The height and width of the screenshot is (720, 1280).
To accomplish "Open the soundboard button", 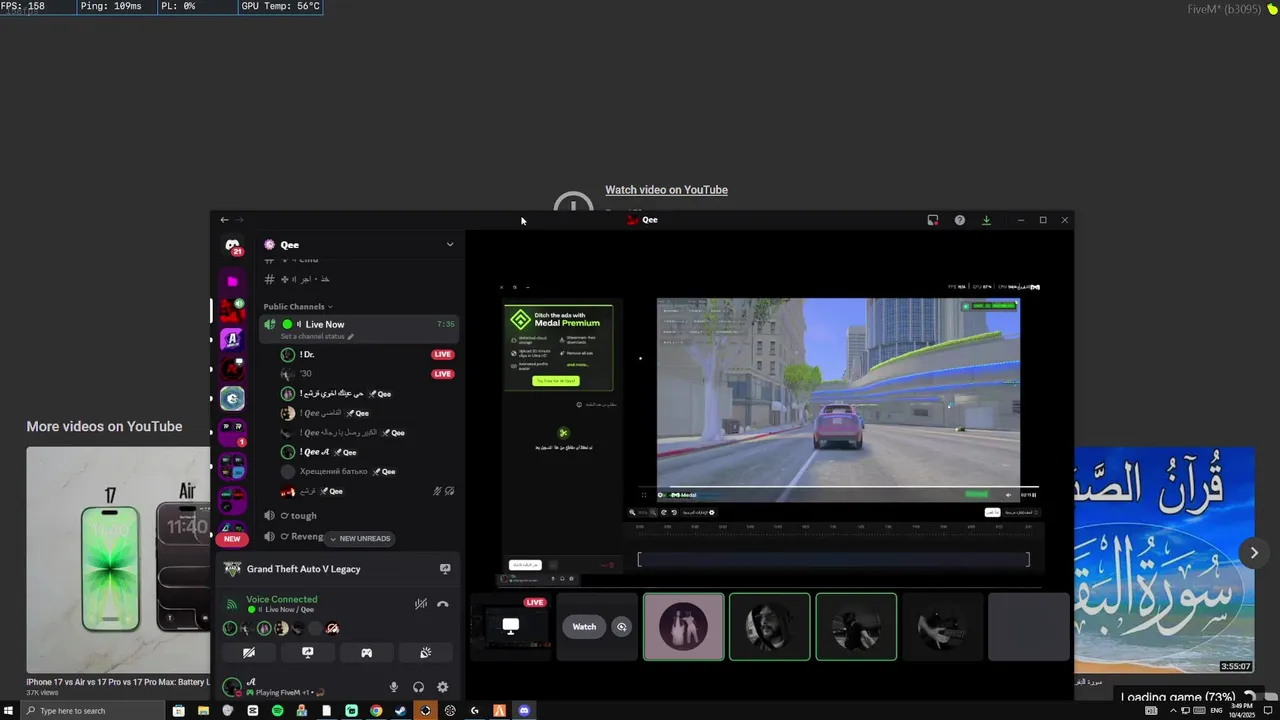I will click(x=425, y=652).
